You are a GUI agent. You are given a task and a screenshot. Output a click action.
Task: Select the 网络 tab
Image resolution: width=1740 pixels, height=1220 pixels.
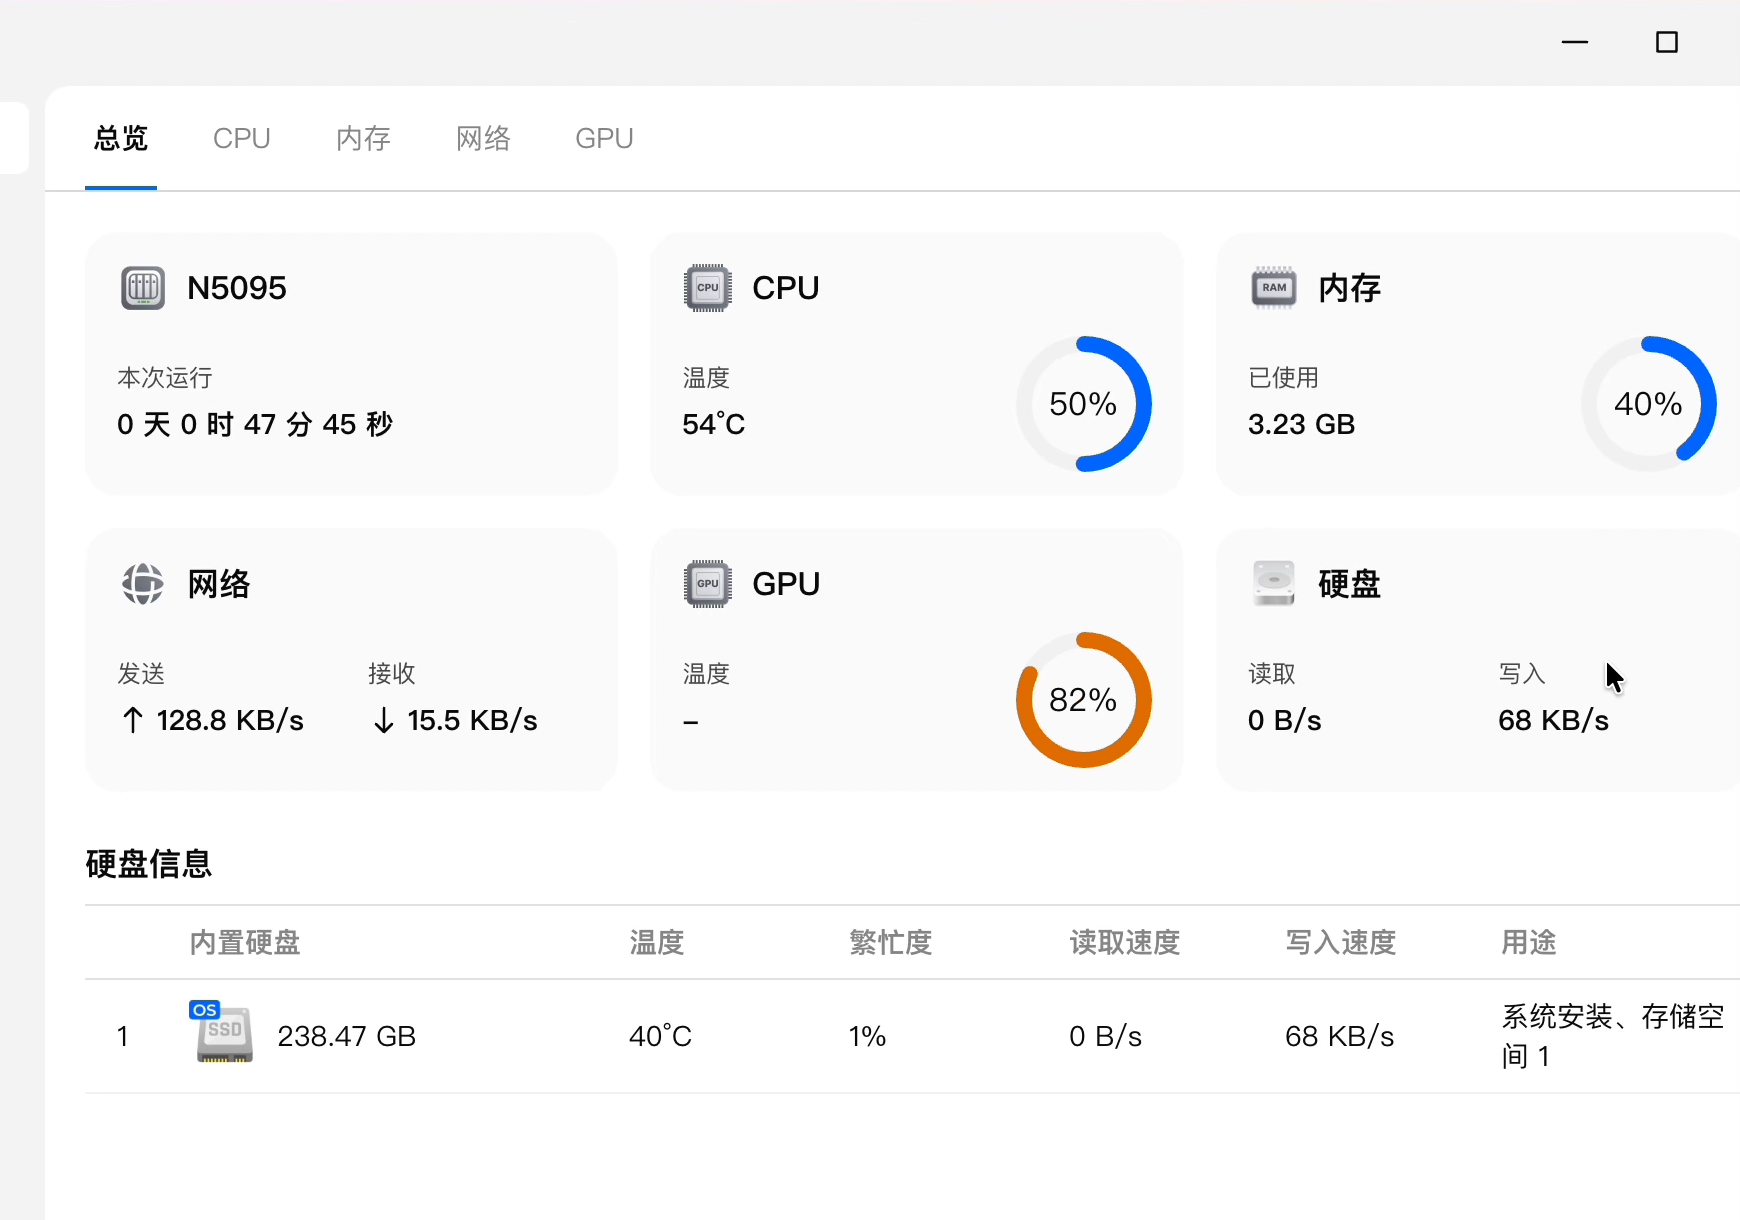pos(483,138)
